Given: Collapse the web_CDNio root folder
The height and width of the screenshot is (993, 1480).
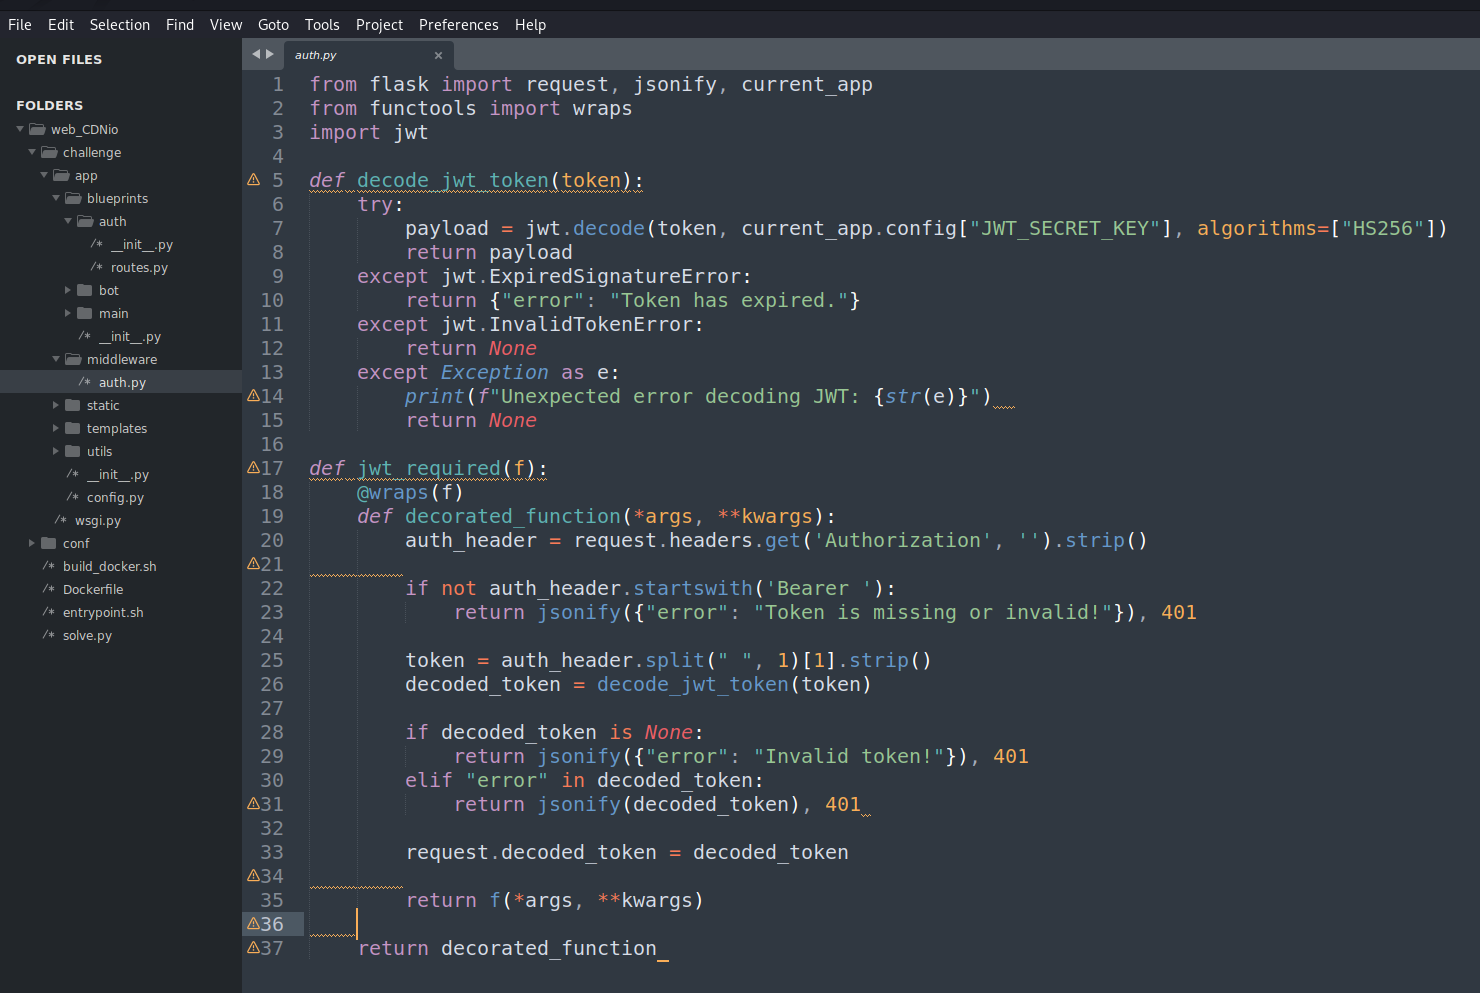Looking at the screenshot, I should click(20, 129).
